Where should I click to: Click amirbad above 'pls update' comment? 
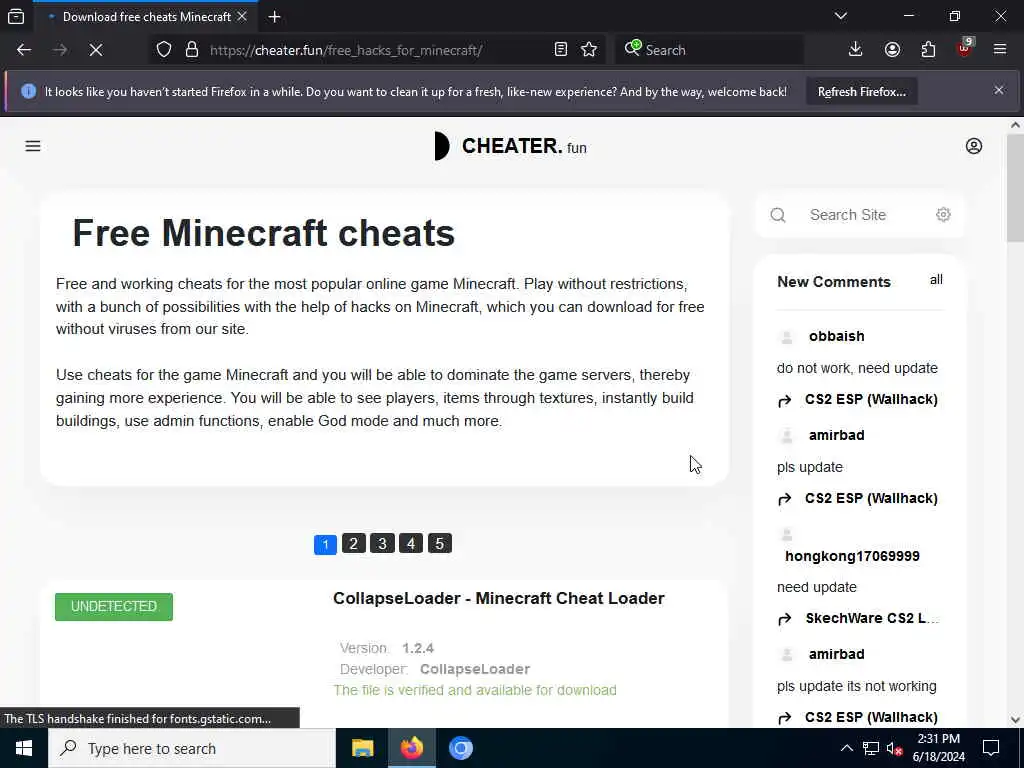pyautogui.click(x=837, y=436)
